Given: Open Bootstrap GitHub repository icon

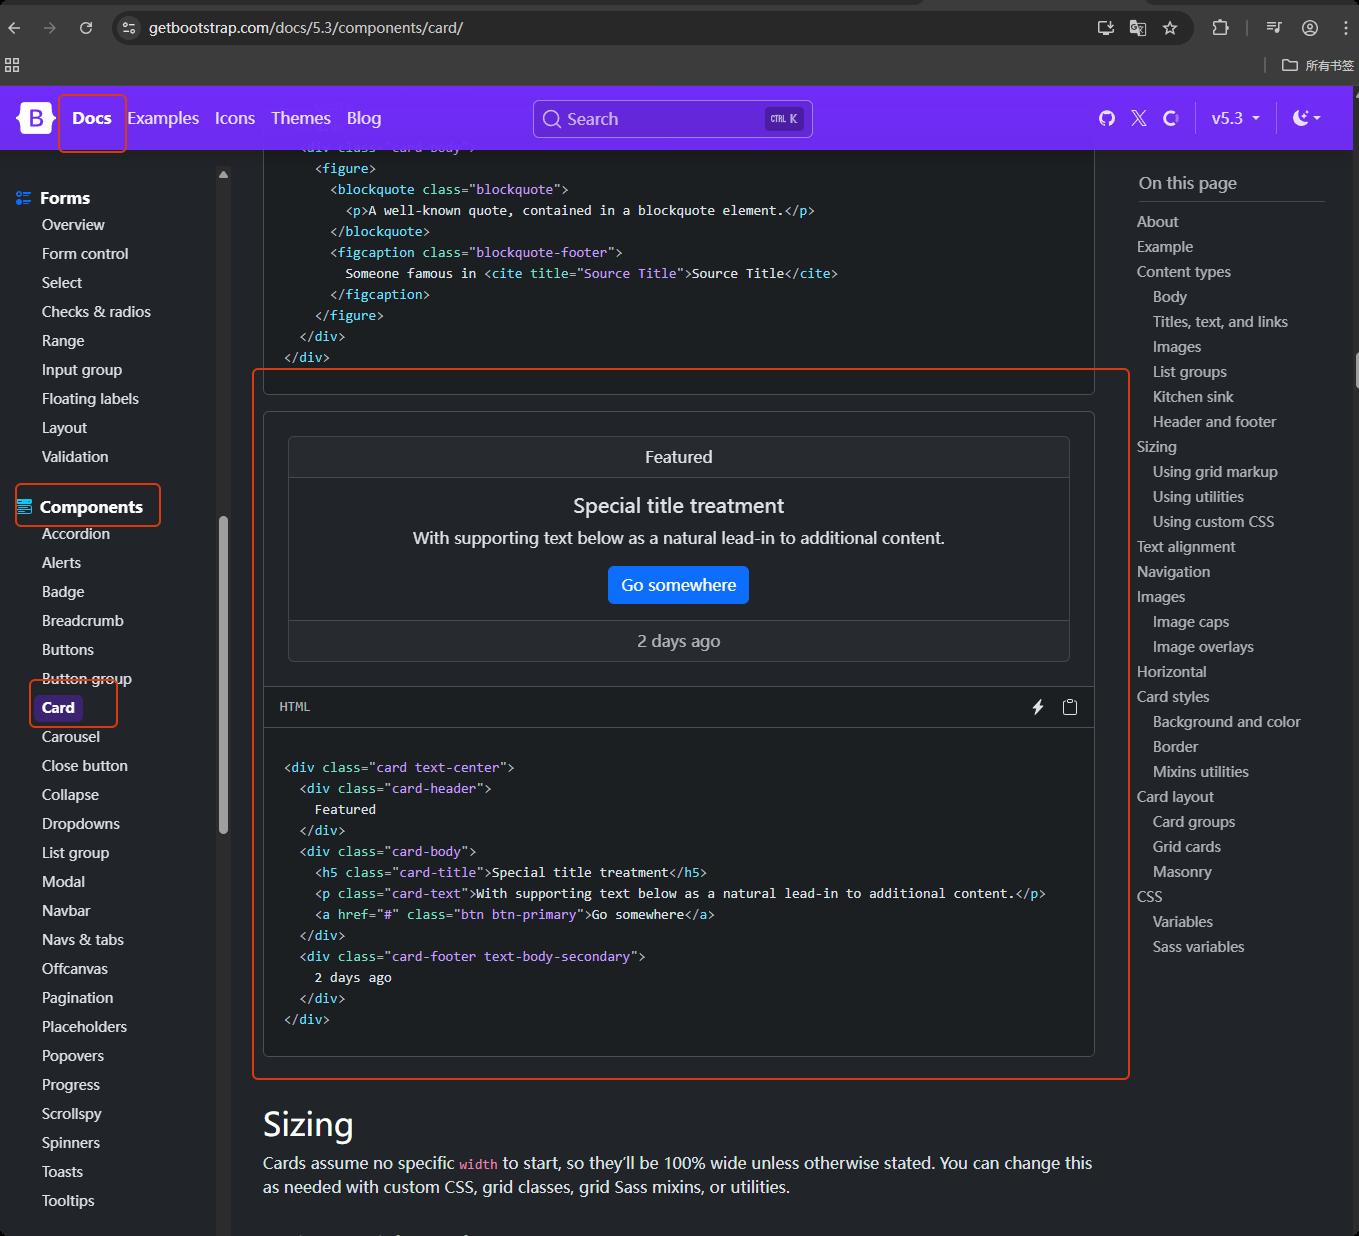Looking at the screenshot, I should click(x=1107, y=118).
